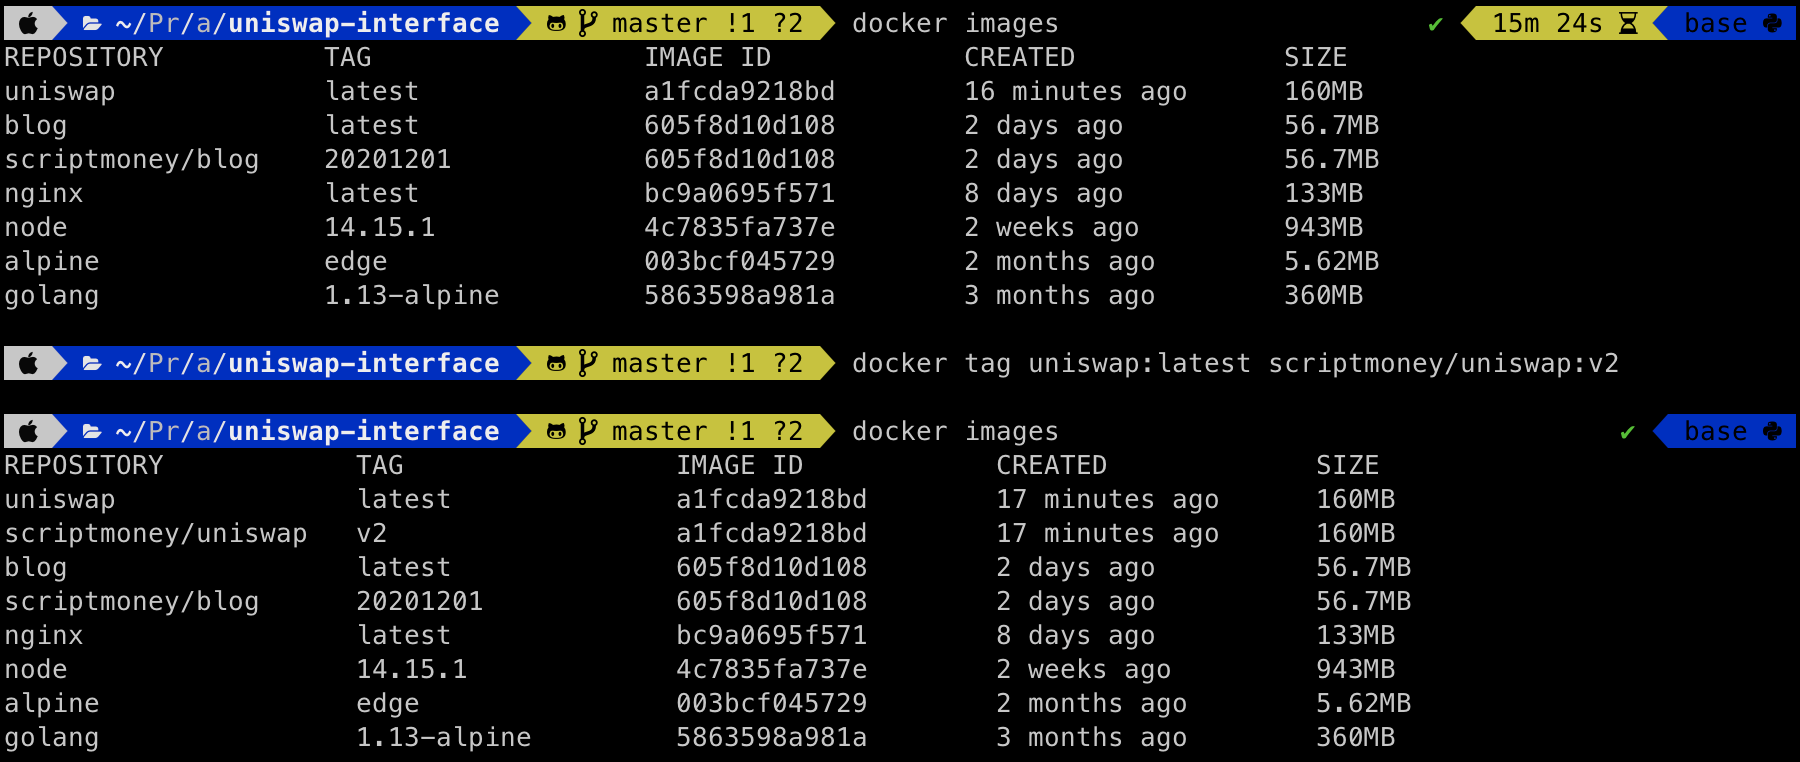Image resolution: width=1800 pixels, height=762 pixels.
Task: Click the folder icon on the docker tag prompt
Action: [x=92, y=363]
